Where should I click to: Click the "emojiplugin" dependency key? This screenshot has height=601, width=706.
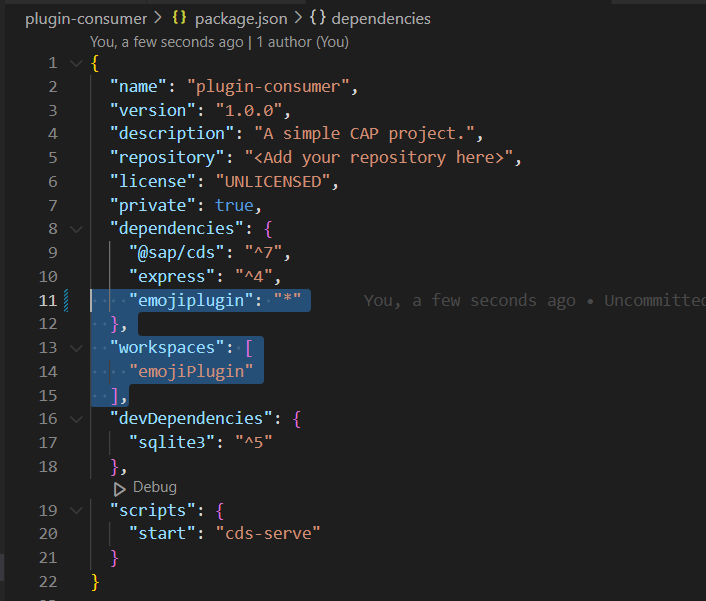click(191, 300)
